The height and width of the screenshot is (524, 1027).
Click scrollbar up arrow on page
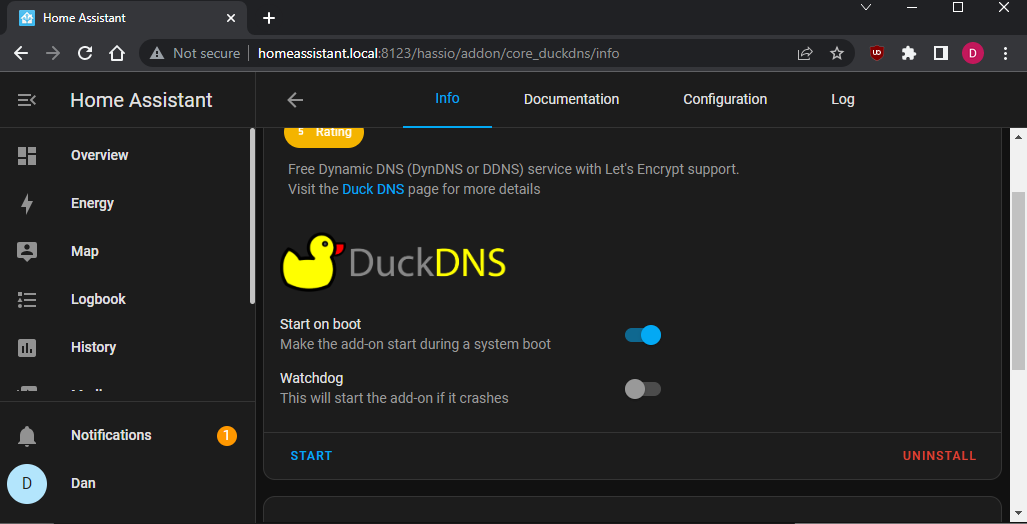point(1018,137)
